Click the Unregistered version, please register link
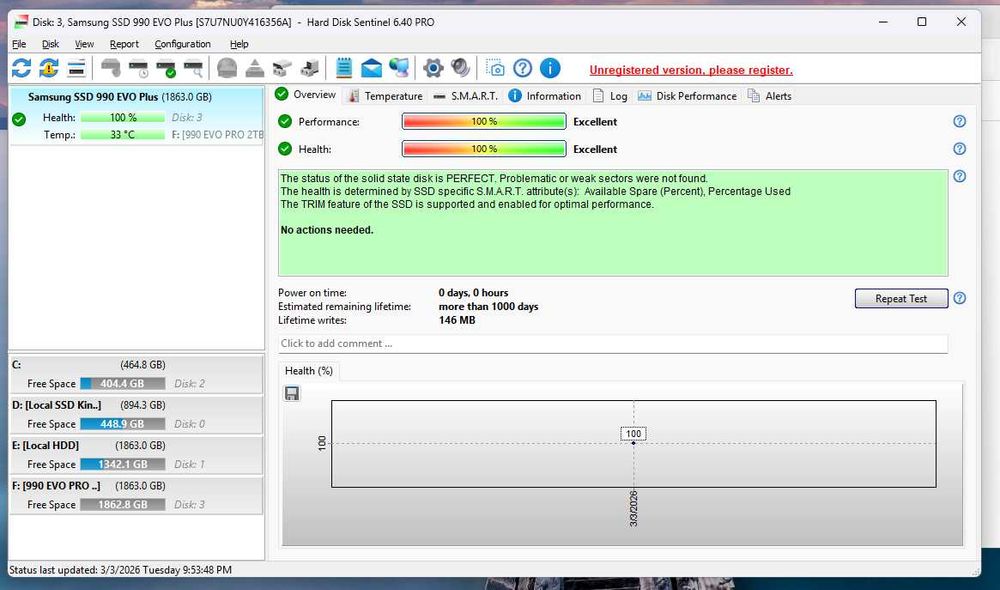Image resolution: width=1000 pixels, height=590 pixels. click(x=691, y=70)
